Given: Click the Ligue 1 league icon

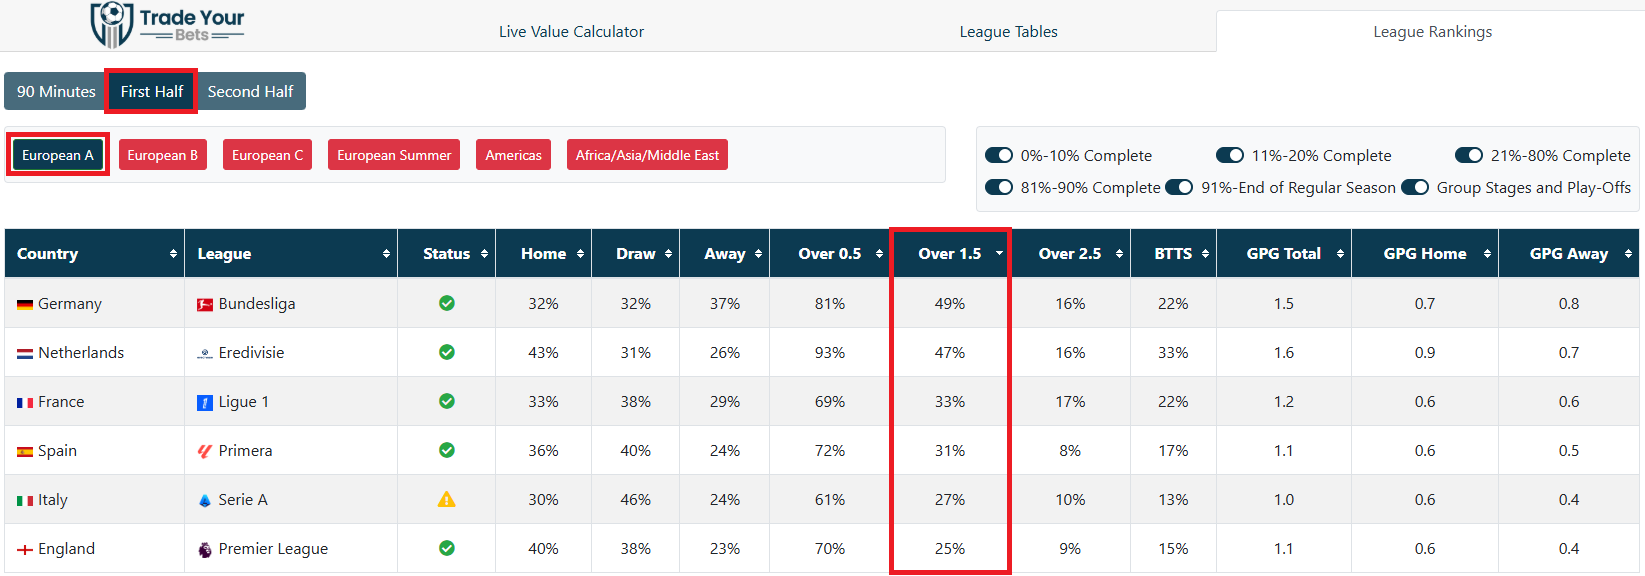Looking at the screenshot, I should pos(205,402).
